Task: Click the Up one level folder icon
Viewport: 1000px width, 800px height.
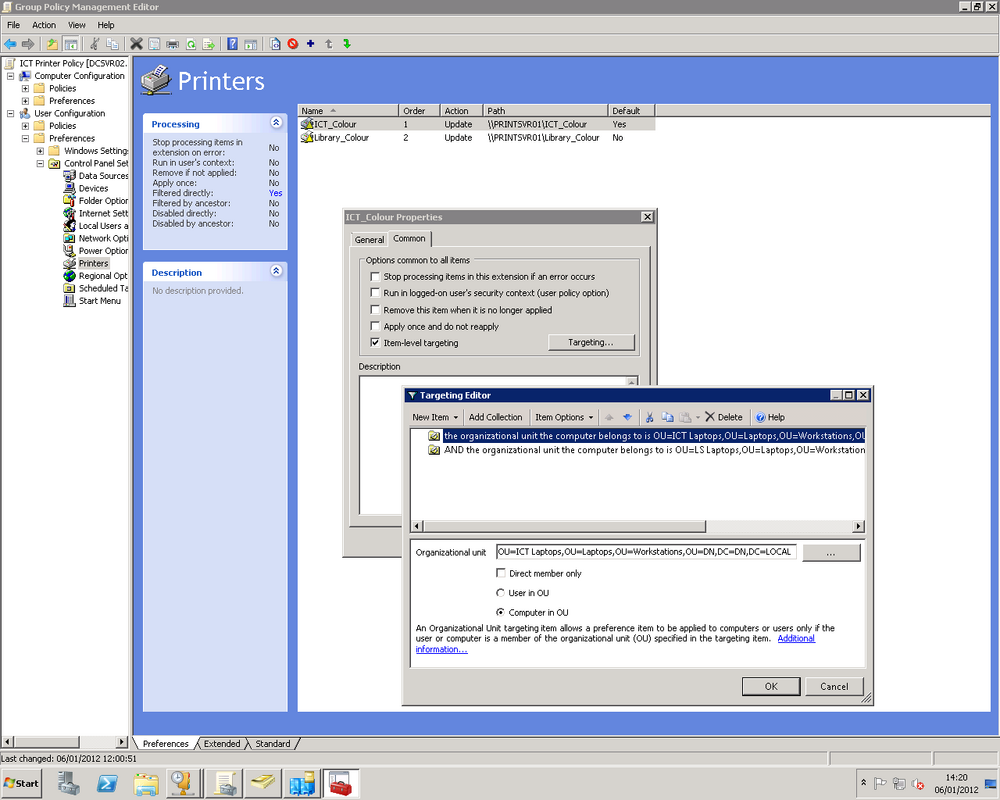Action: click(52, 44)
